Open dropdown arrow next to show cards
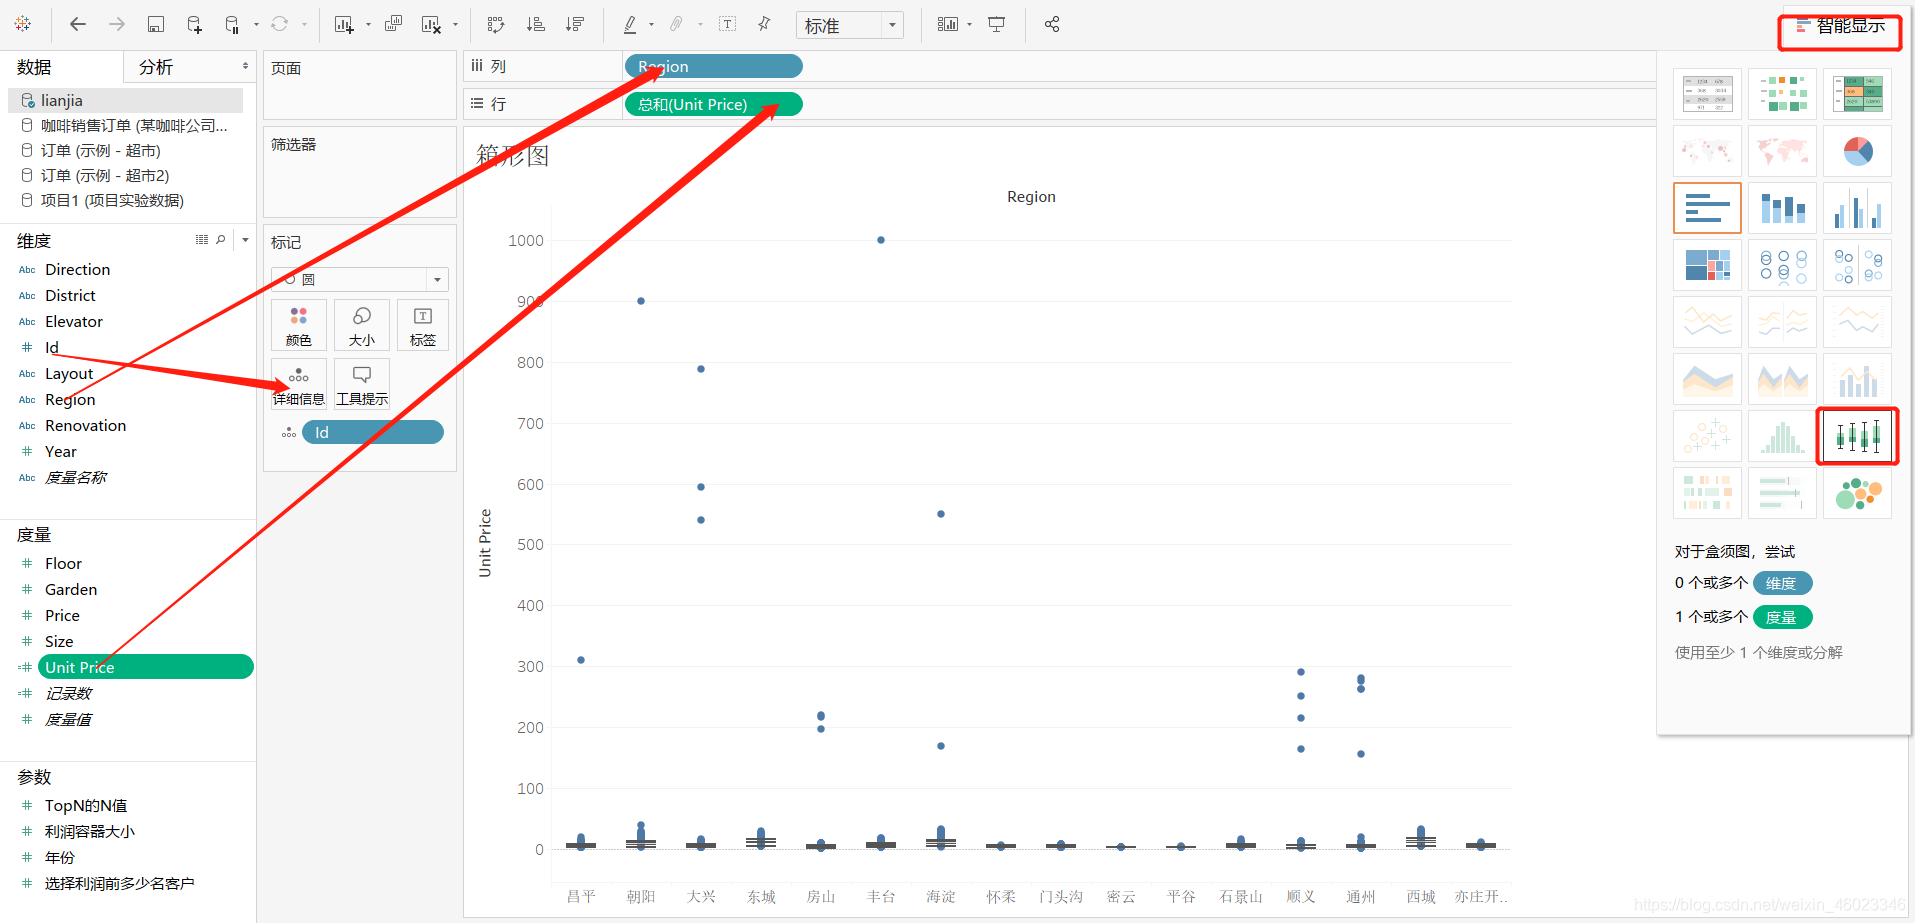Viewport: 1915px width, 923px height. point(969,24)
